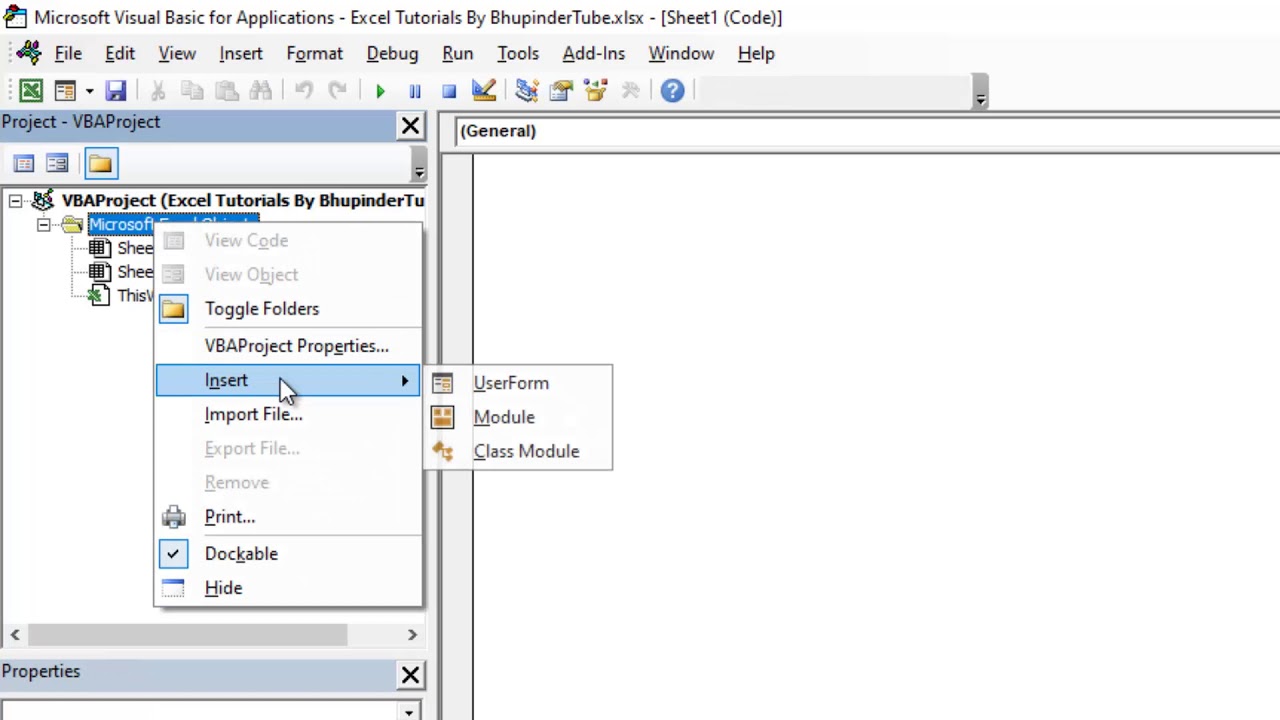Open the Window menu
Viewport: 1280px width, 720px height.
(x=681, y=54)
